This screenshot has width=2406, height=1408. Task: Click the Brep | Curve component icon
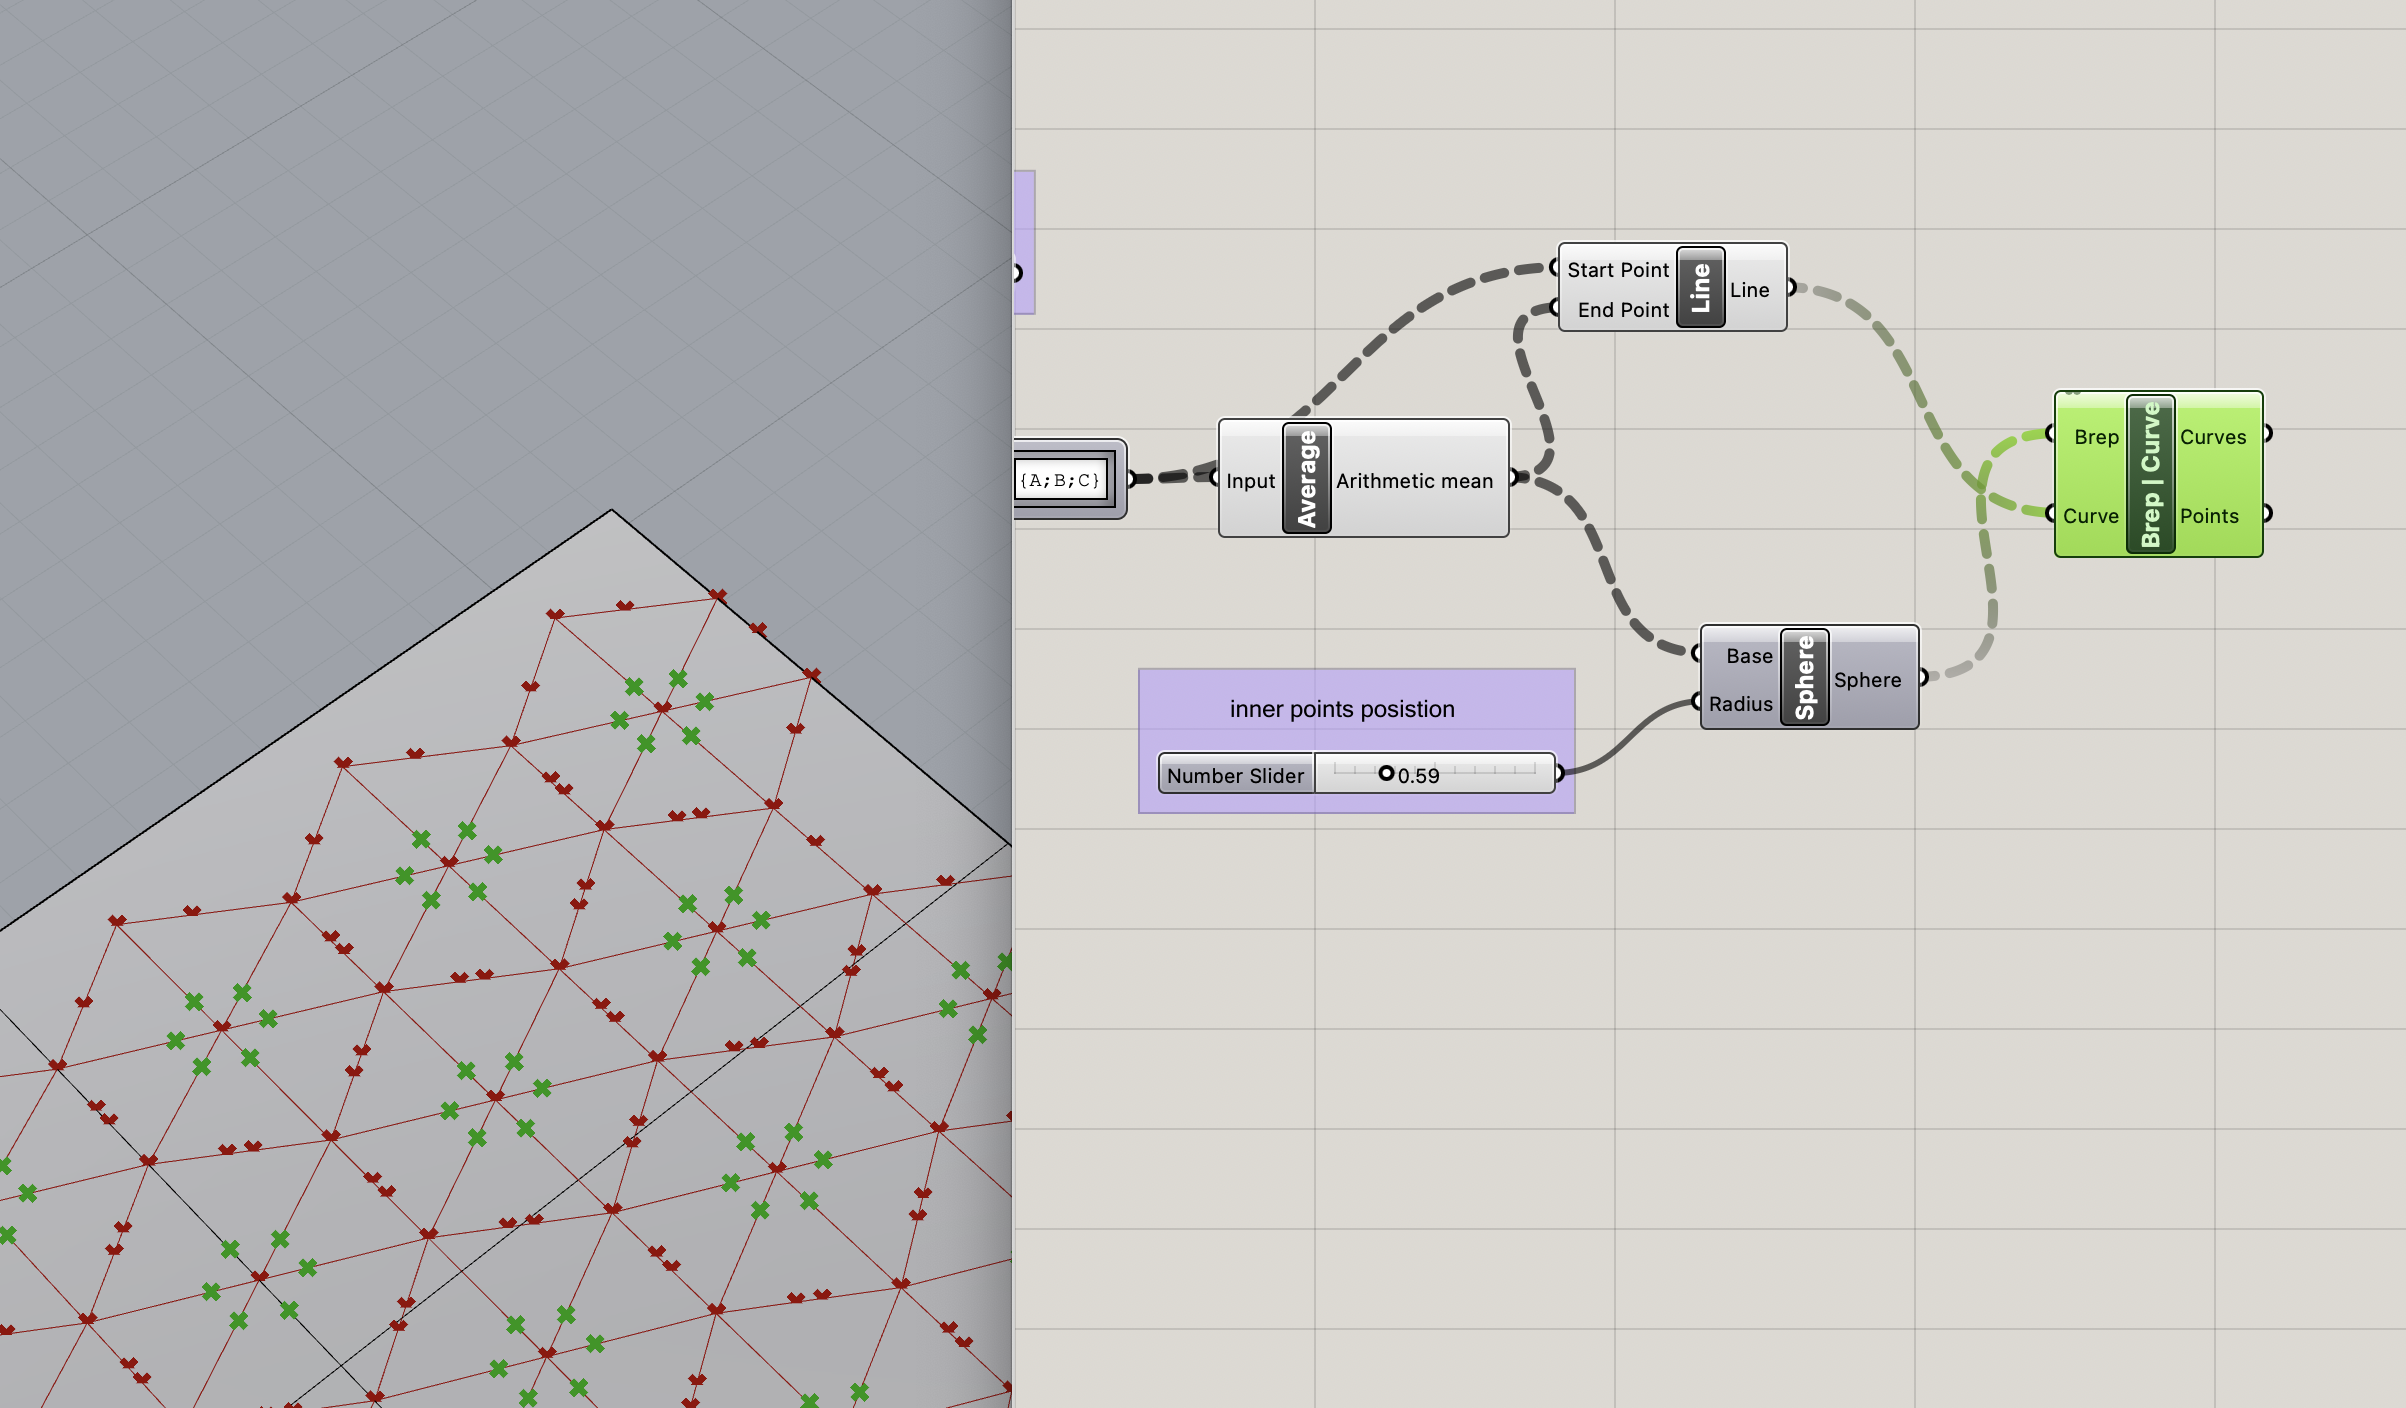2150,473
